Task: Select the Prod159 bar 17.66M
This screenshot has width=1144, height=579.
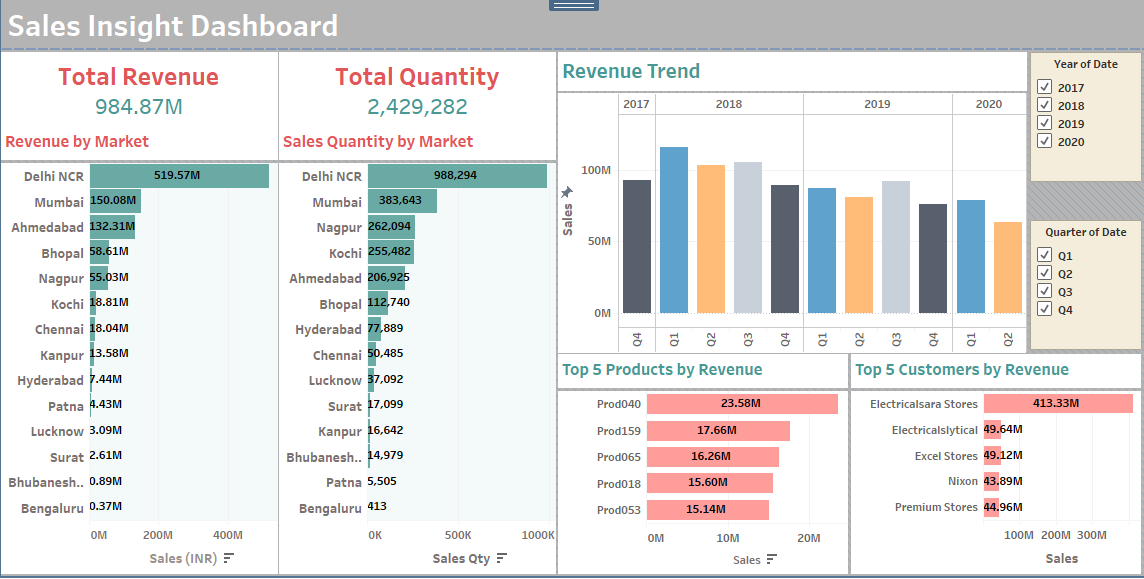Action: (719, 430)
